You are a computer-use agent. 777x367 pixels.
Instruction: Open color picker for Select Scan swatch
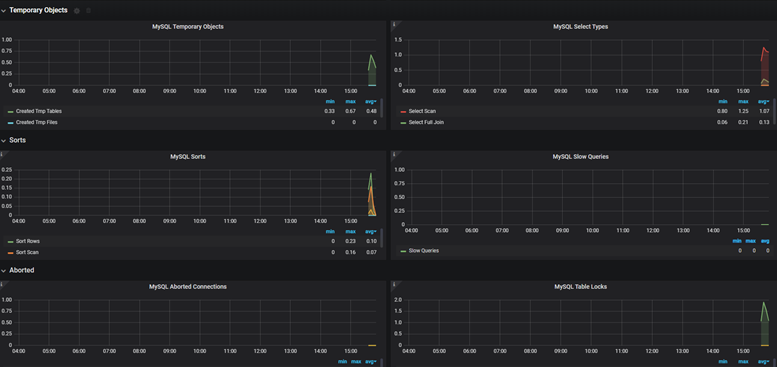point(403,112)
